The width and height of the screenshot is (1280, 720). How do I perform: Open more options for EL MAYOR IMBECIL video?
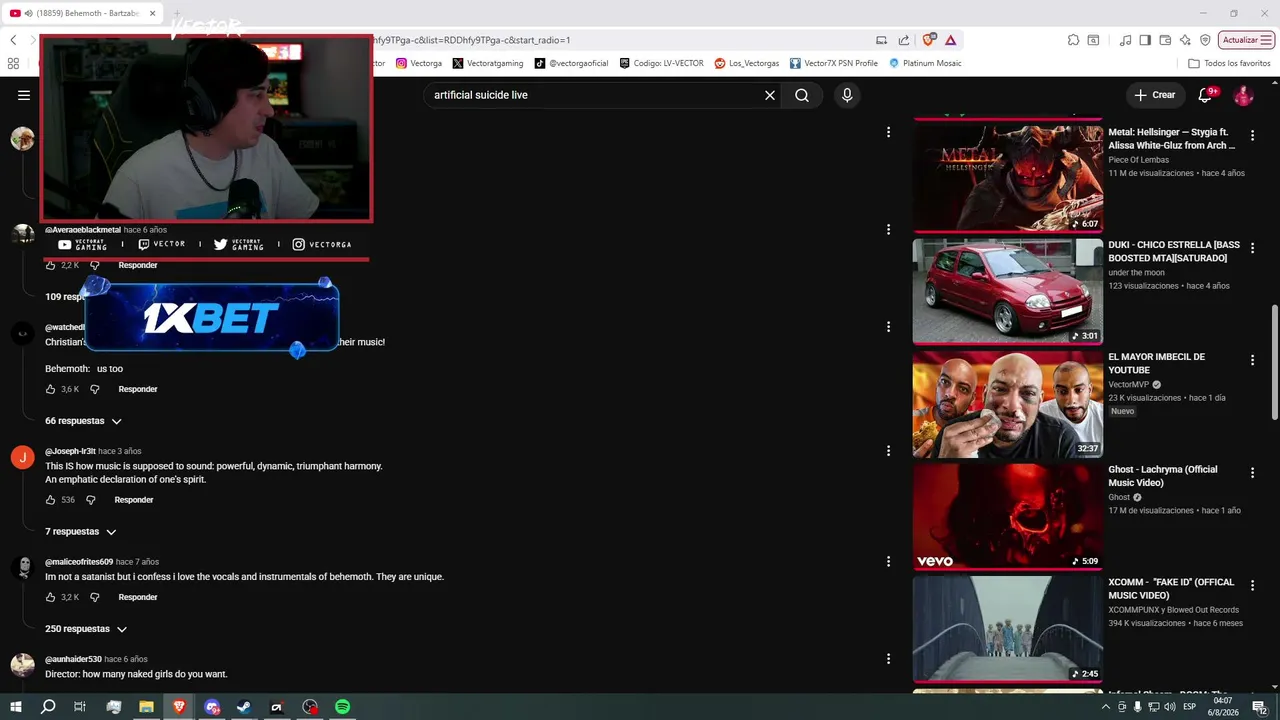1252,360
